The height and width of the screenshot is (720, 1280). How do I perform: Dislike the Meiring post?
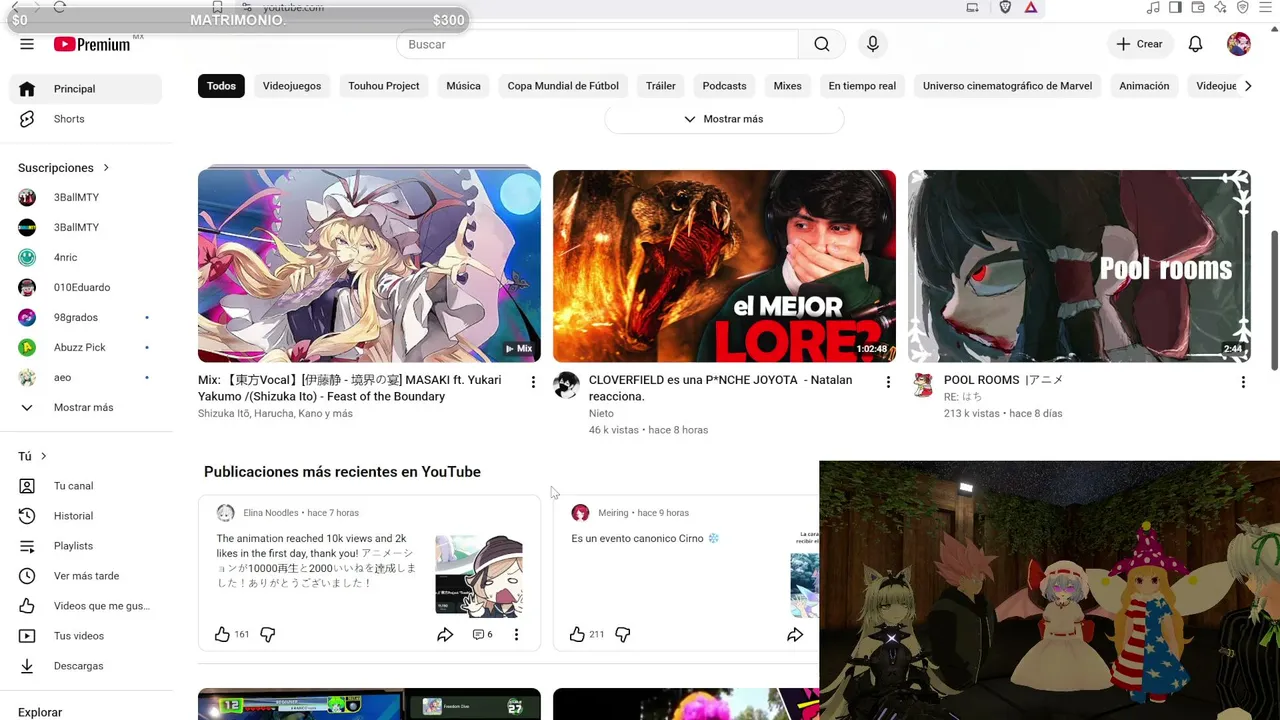[x=623, y=634]
